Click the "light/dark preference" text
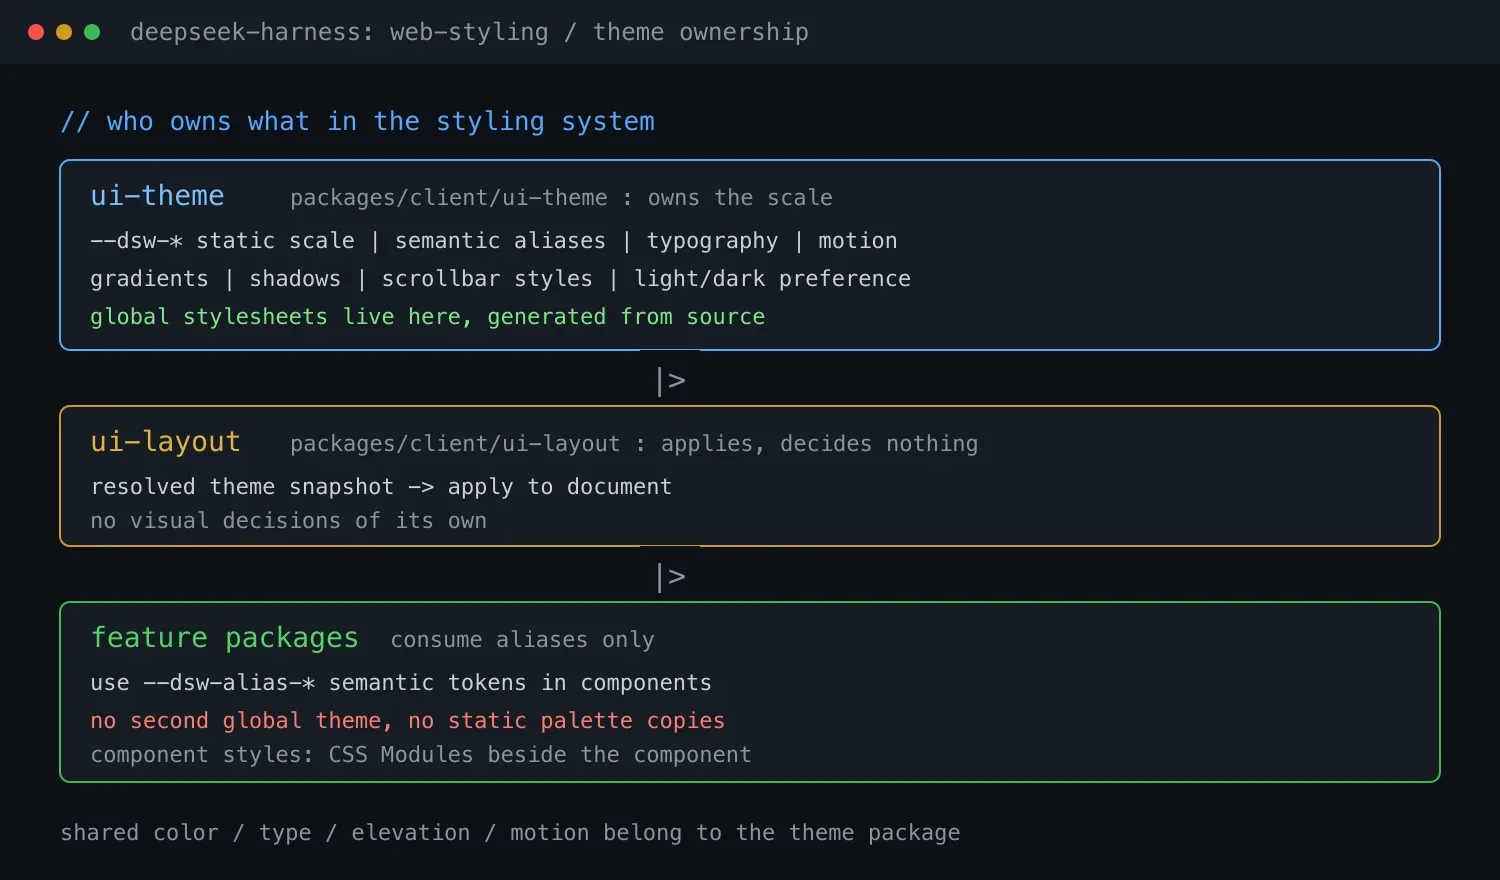Image resolution: width=1500 pixels, height=880 pixels. point(772,279)
